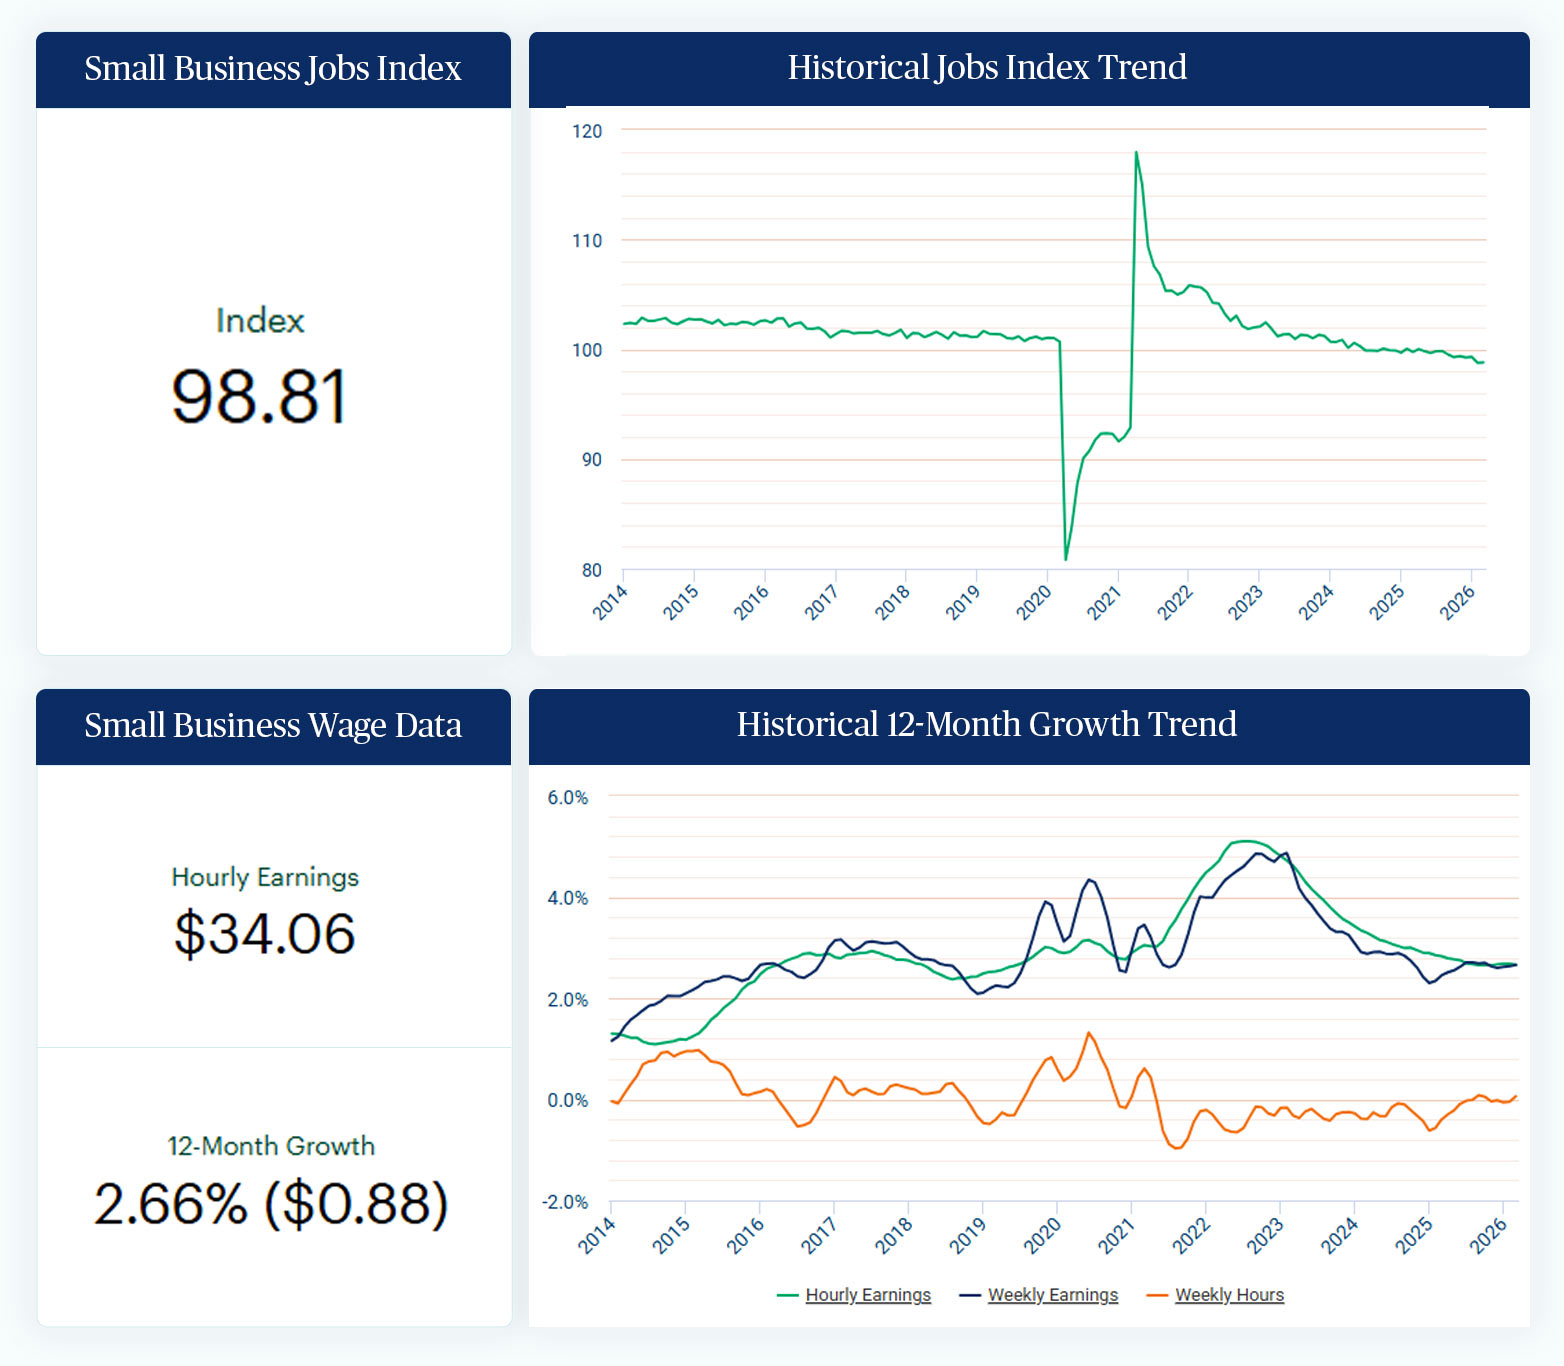Click the Historical Jobs Index Trend header
The image size is (1564, 1366).
pos(987,68)
